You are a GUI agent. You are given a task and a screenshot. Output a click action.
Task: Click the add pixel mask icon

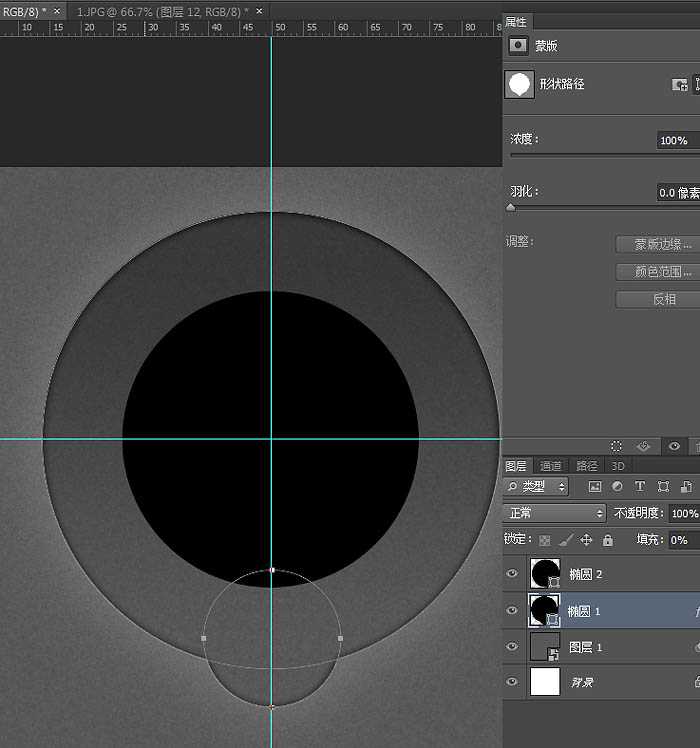[679, 85]
